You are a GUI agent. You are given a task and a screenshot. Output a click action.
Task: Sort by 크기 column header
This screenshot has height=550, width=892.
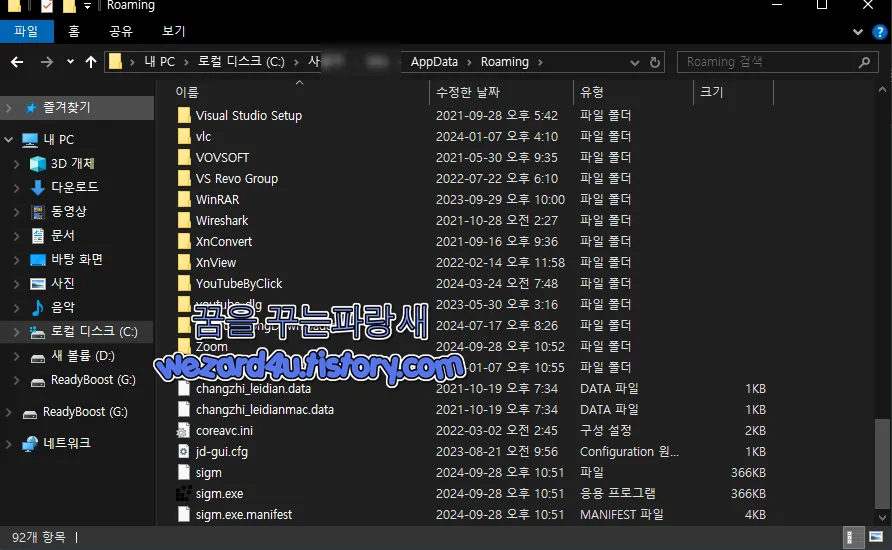point(711,92)
